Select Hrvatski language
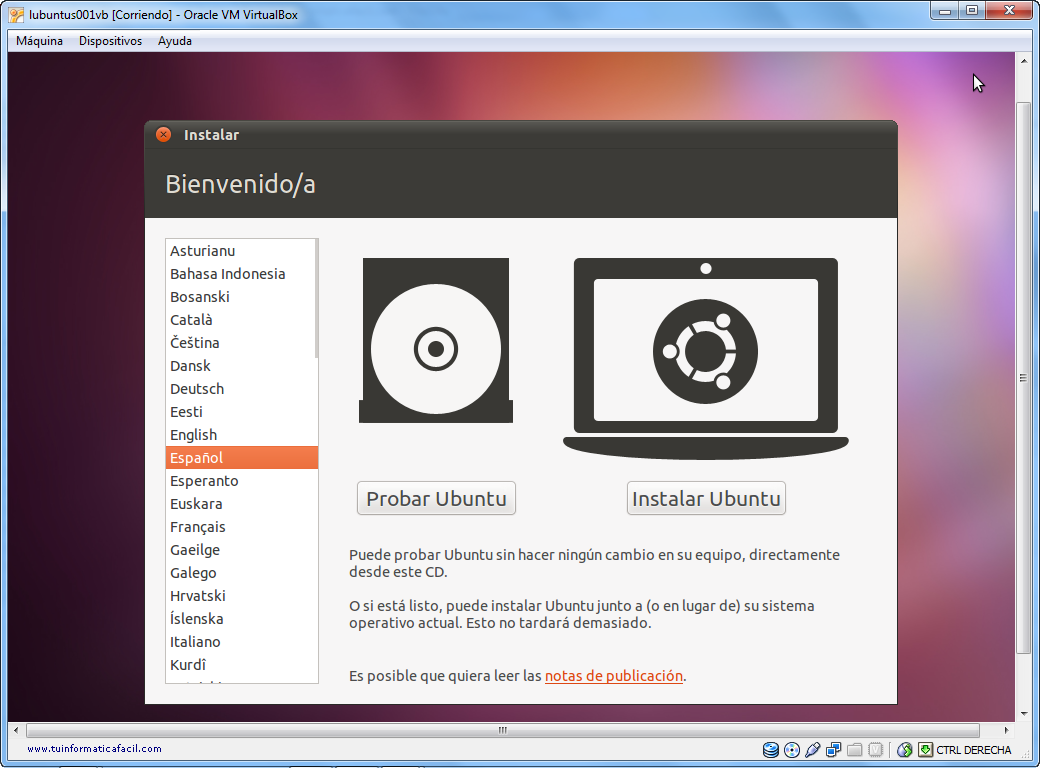1040x768 pixels. (x=241, y=596)
